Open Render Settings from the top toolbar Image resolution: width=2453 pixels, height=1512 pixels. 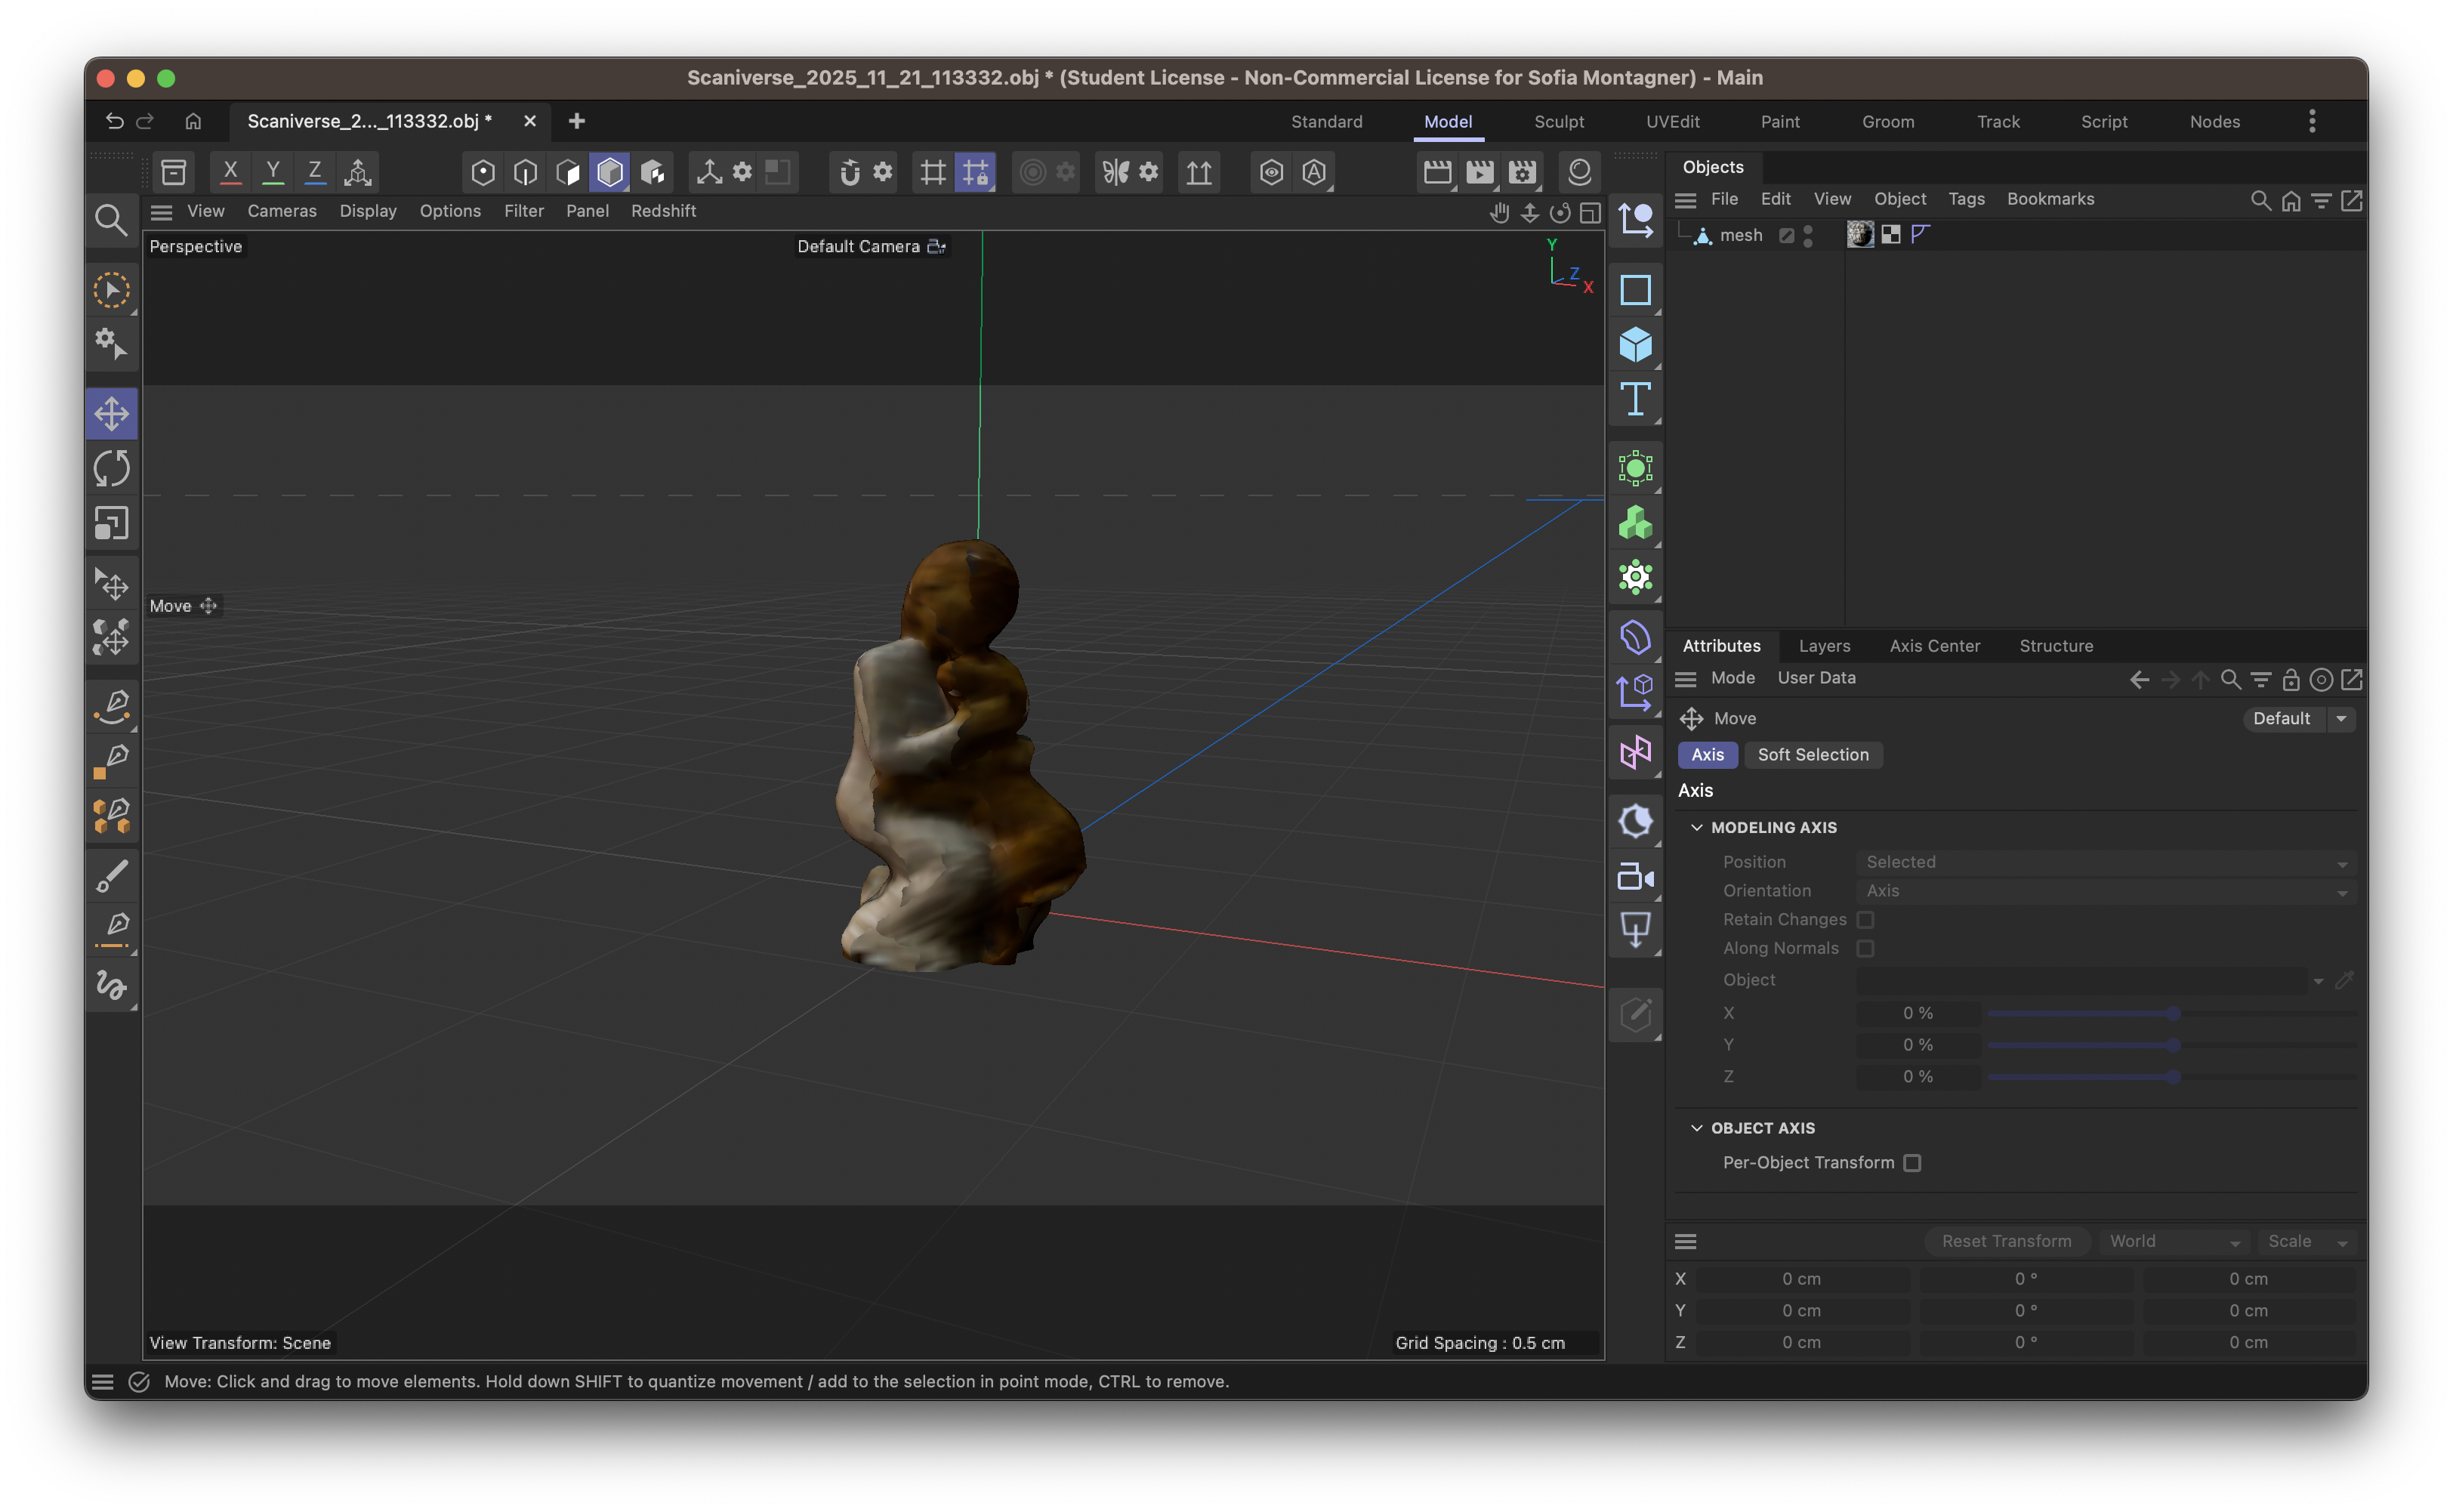click(x=1522, y=171)
